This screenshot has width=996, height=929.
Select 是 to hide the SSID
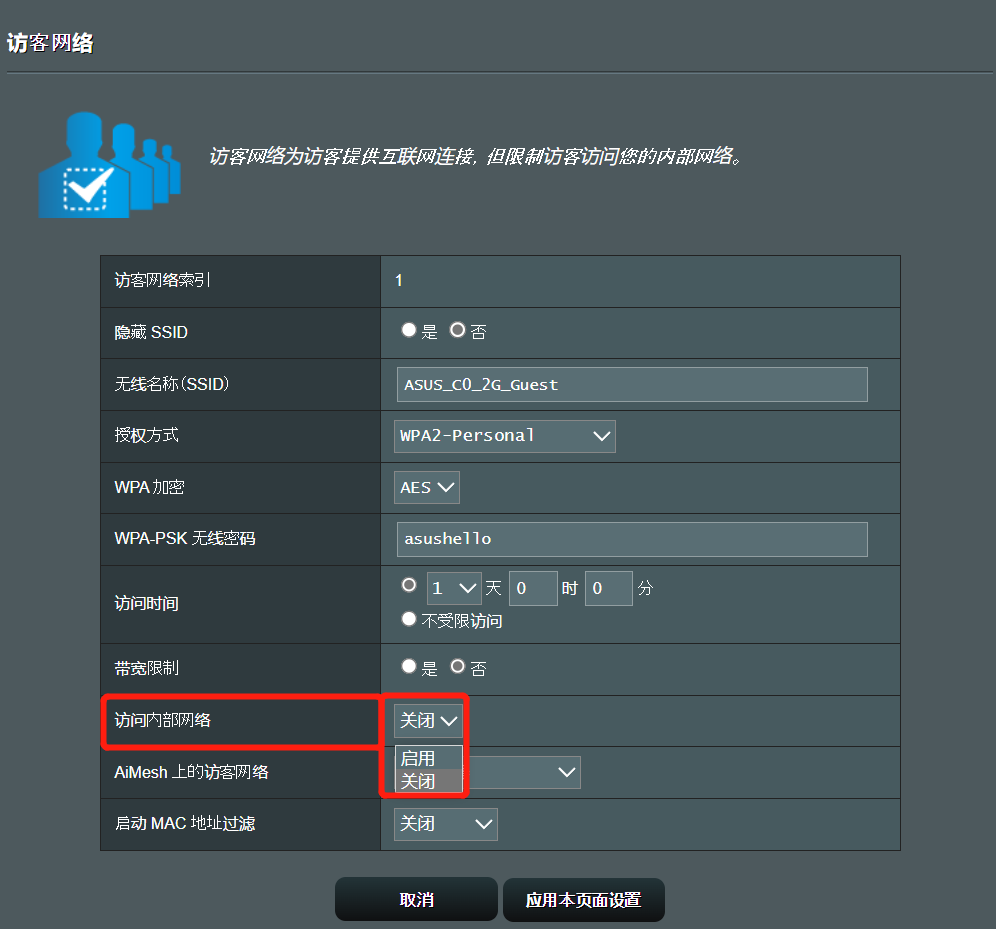click(x=409, y=330)
